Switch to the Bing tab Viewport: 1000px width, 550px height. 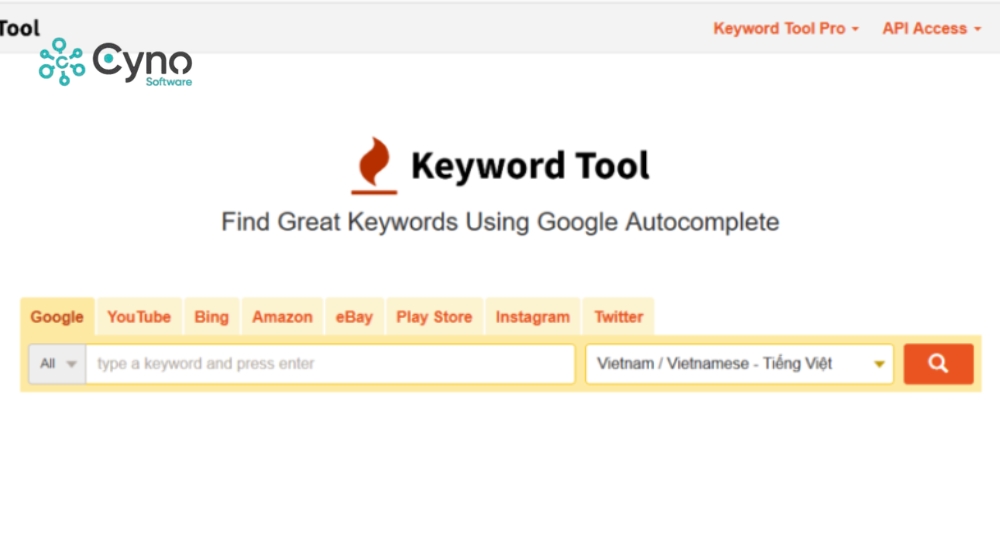point(211,317)
